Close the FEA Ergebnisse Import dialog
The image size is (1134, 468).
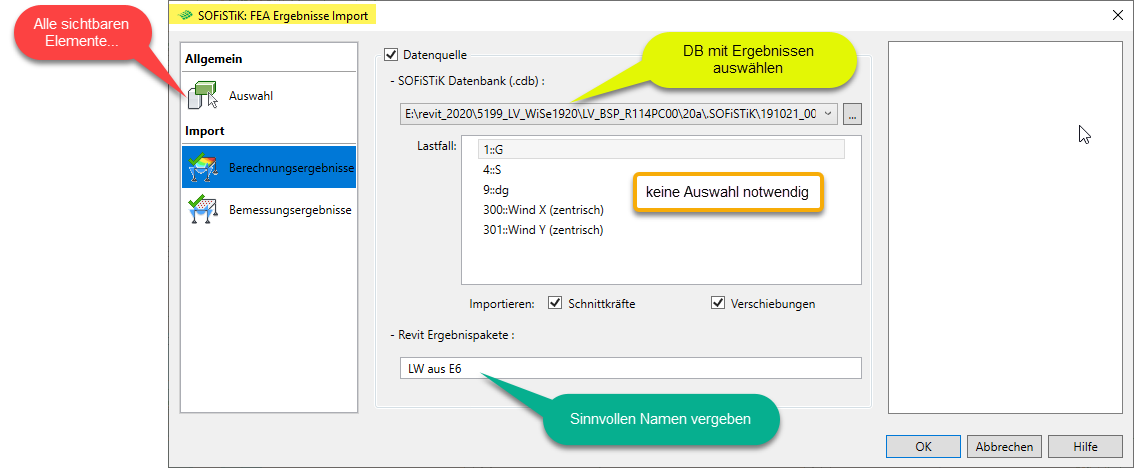(x=1117, y=14)
